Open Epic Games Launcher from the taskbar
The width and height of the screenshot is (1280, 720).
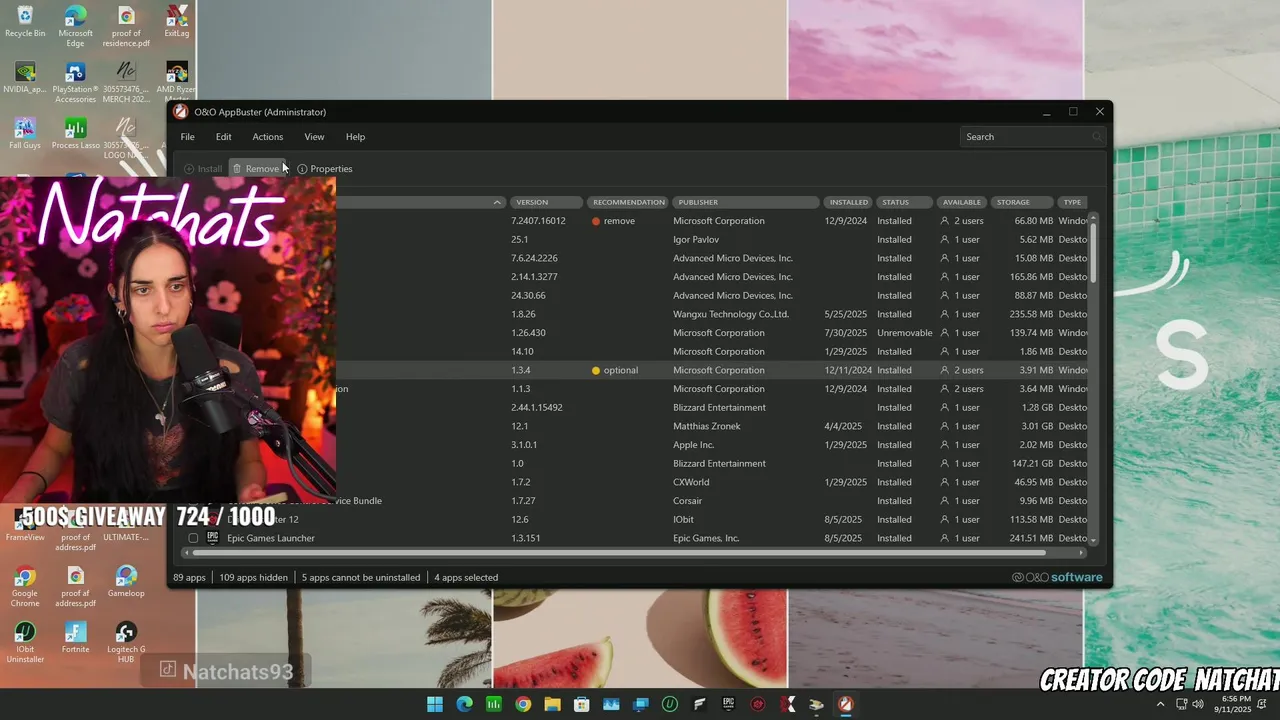coord(728,704)
